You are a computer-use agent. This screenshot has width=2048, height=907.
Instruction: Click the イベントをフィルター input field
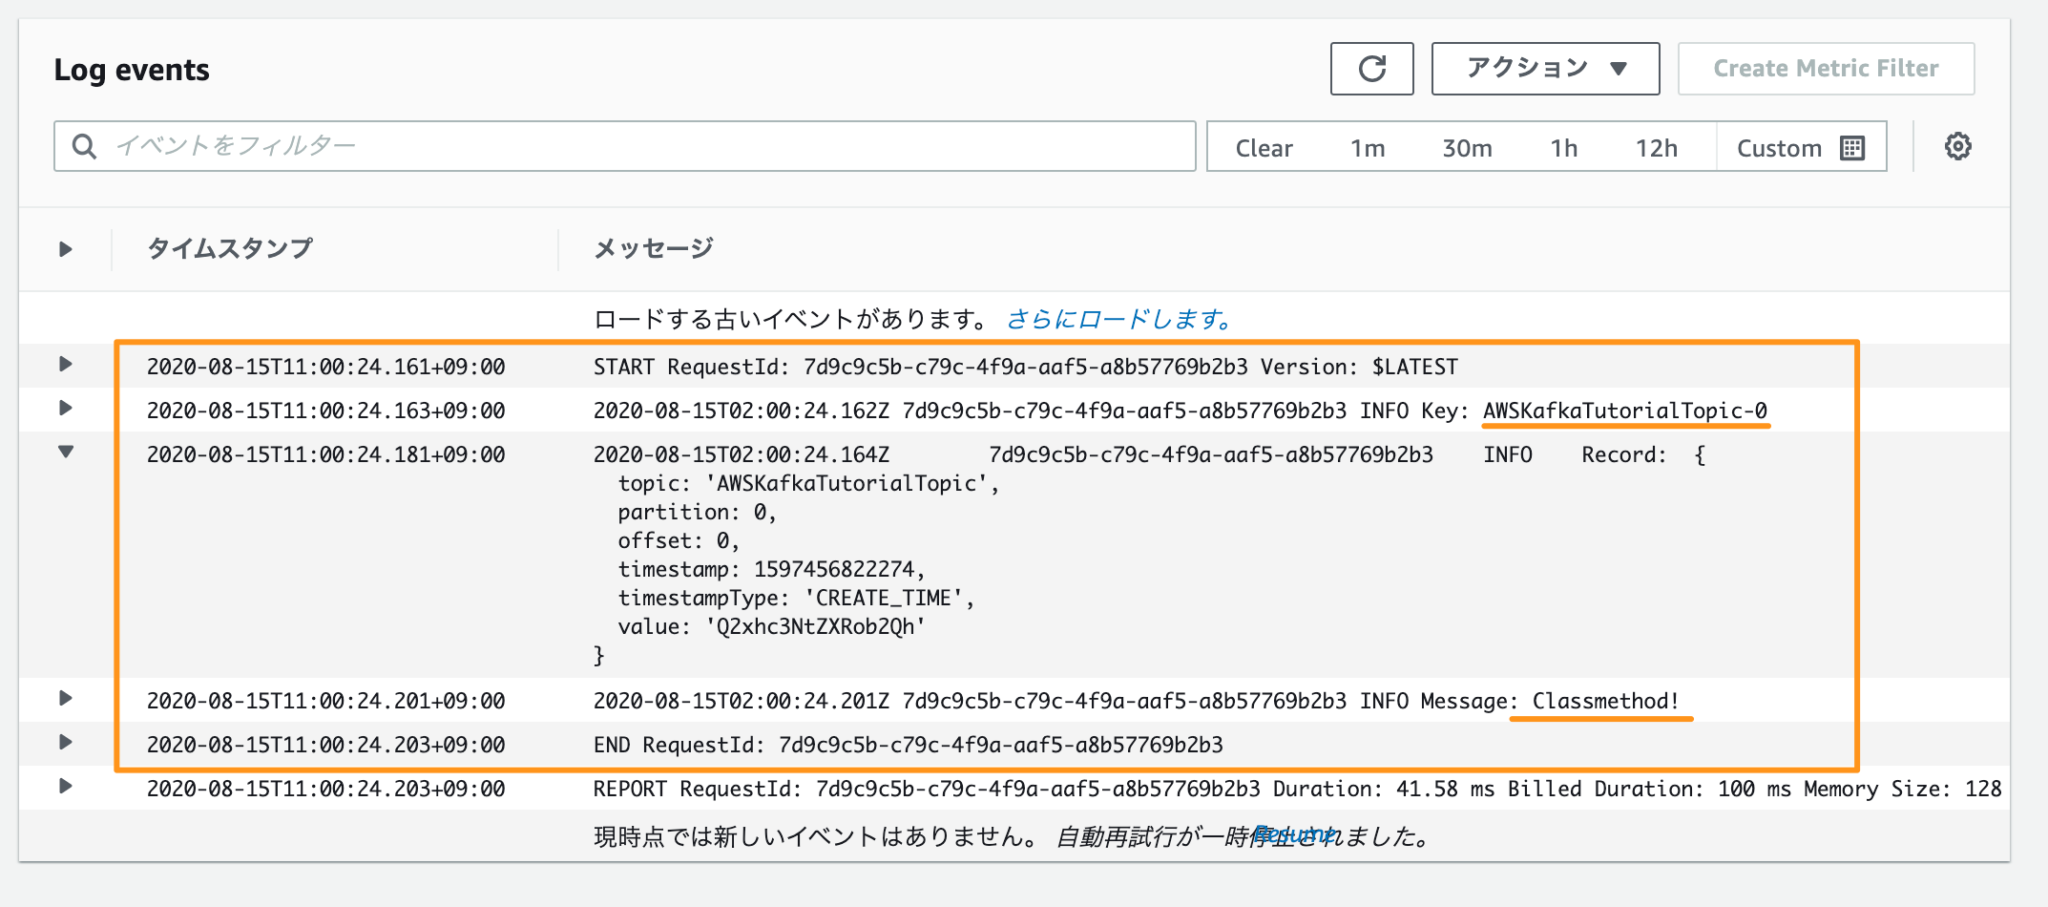pos(600,146)
